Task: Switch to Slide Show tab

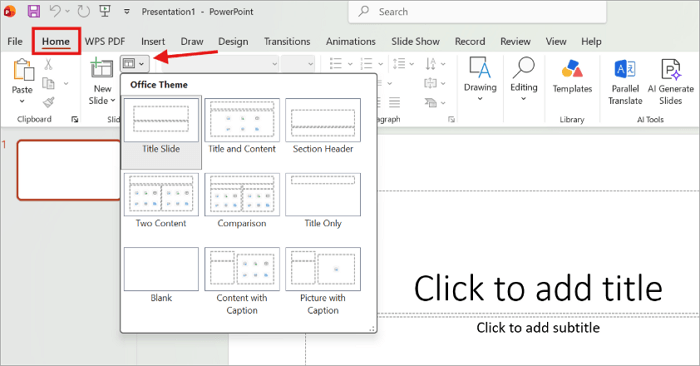Action: 415,42
